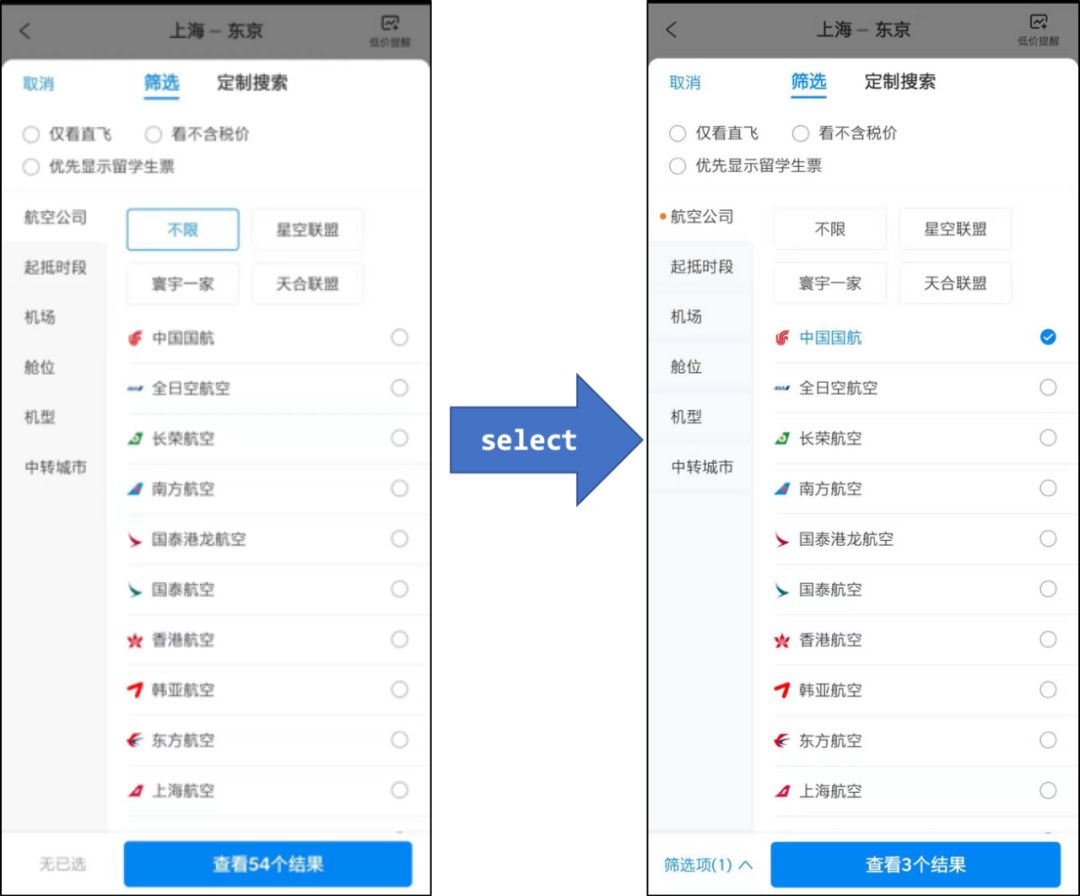This screenshot has width=1080, height=896.
Task: Switch to 定制搜索 tab on left screen
Action: pos(251,83)
